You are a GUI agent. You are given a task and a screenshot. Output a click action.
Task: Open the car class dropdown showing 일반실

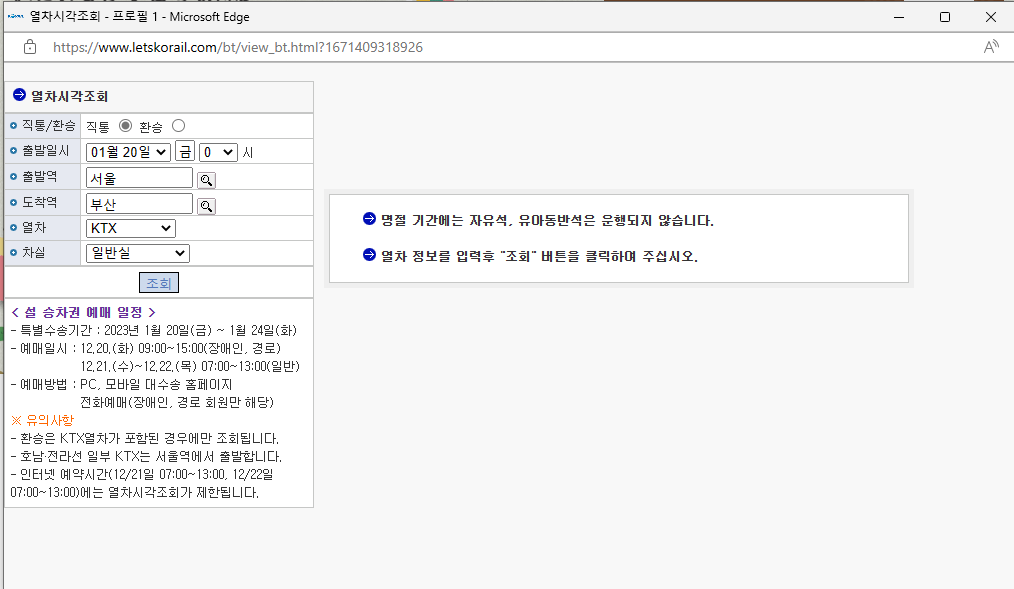tap(136, 253)
